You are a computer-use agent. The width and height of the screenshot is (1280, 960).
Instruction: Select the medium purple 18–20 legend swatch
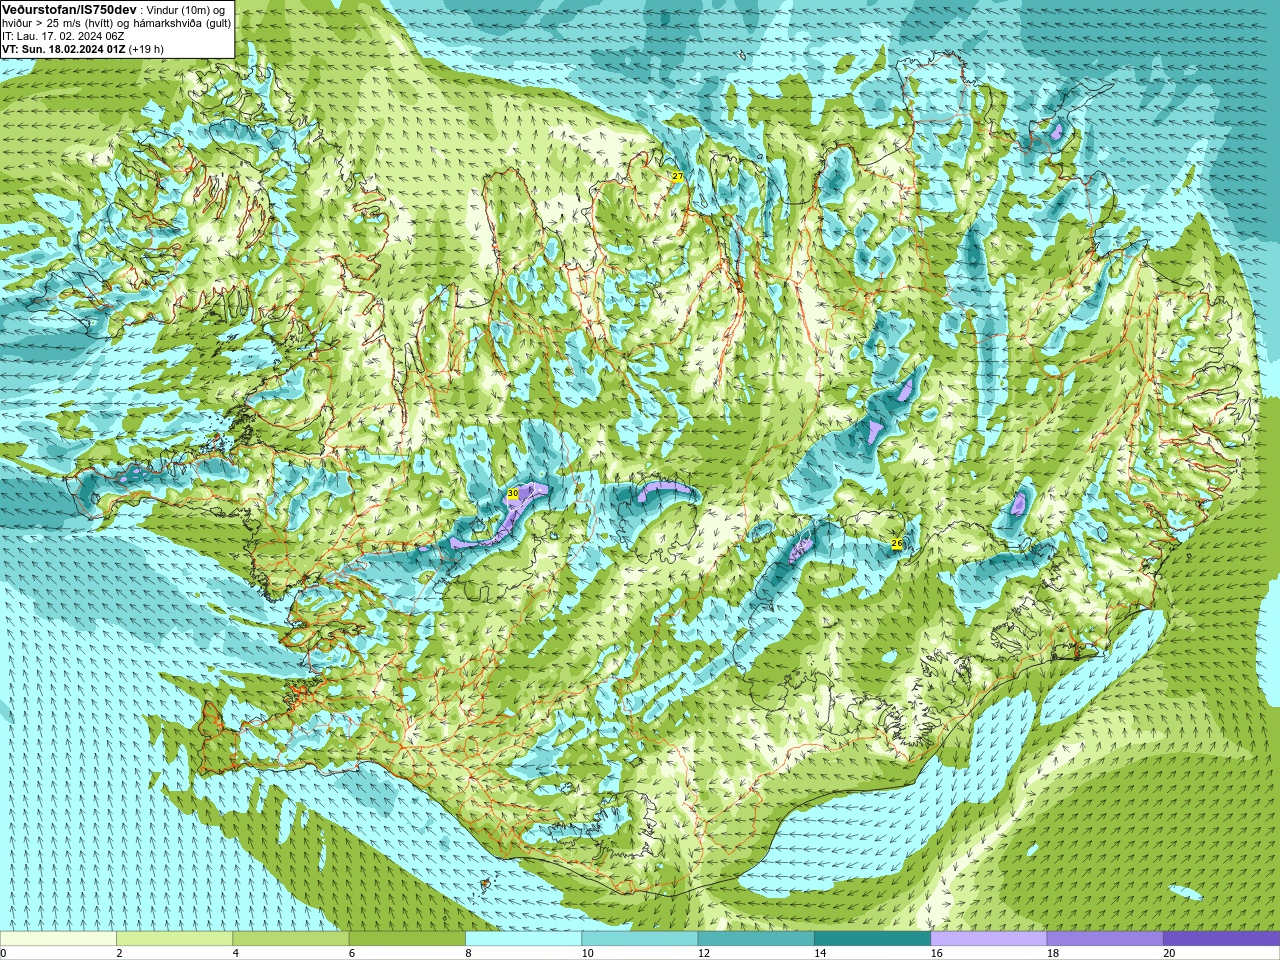coord(1105,939)
